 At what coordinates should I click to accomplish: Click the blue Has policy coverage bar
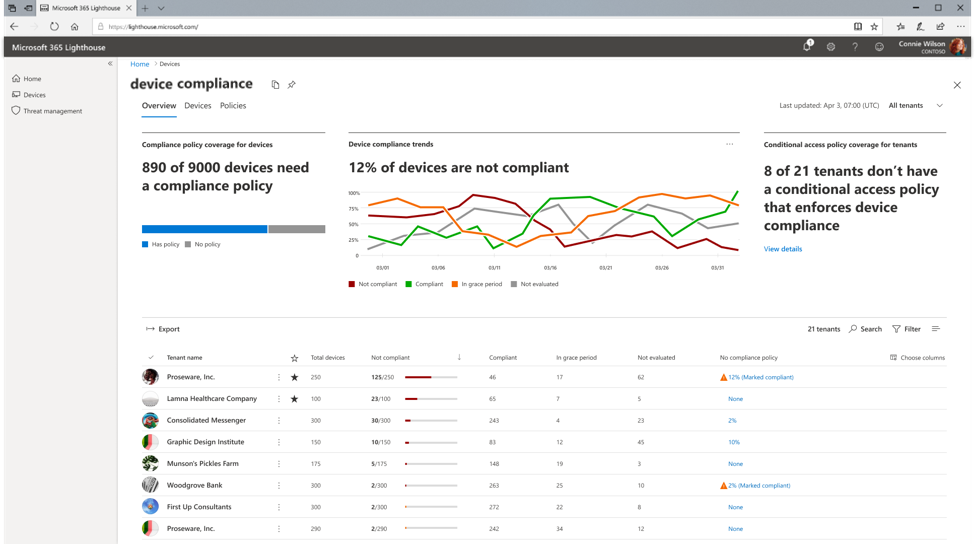[205, 229]
